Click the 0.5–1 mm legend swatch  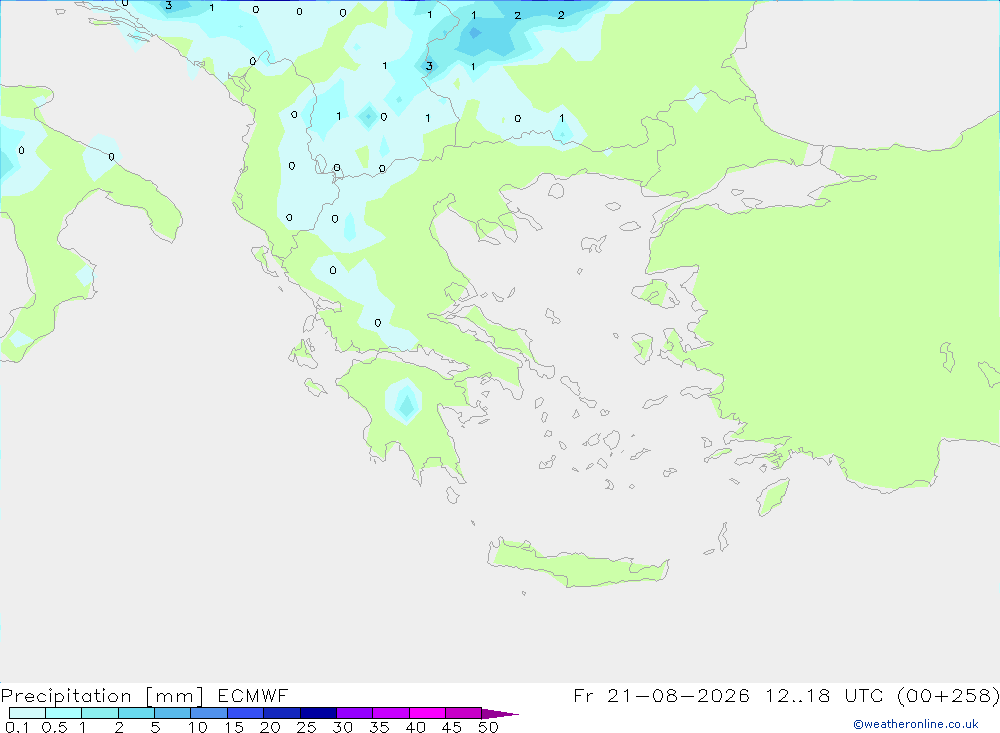[x=64, y=713]
